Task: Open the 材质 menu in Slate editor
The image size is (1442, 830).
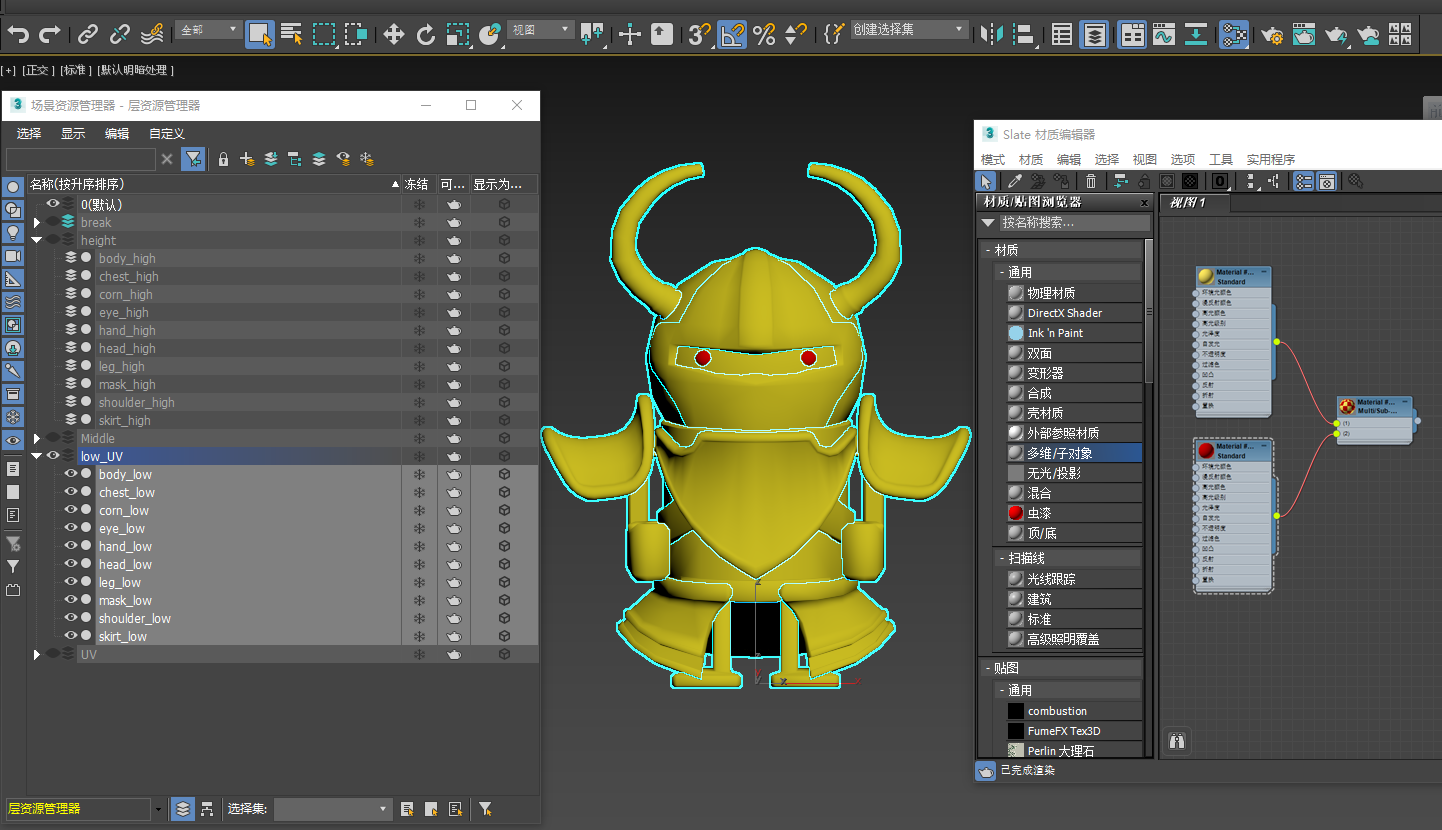Action: [1030, 159]
